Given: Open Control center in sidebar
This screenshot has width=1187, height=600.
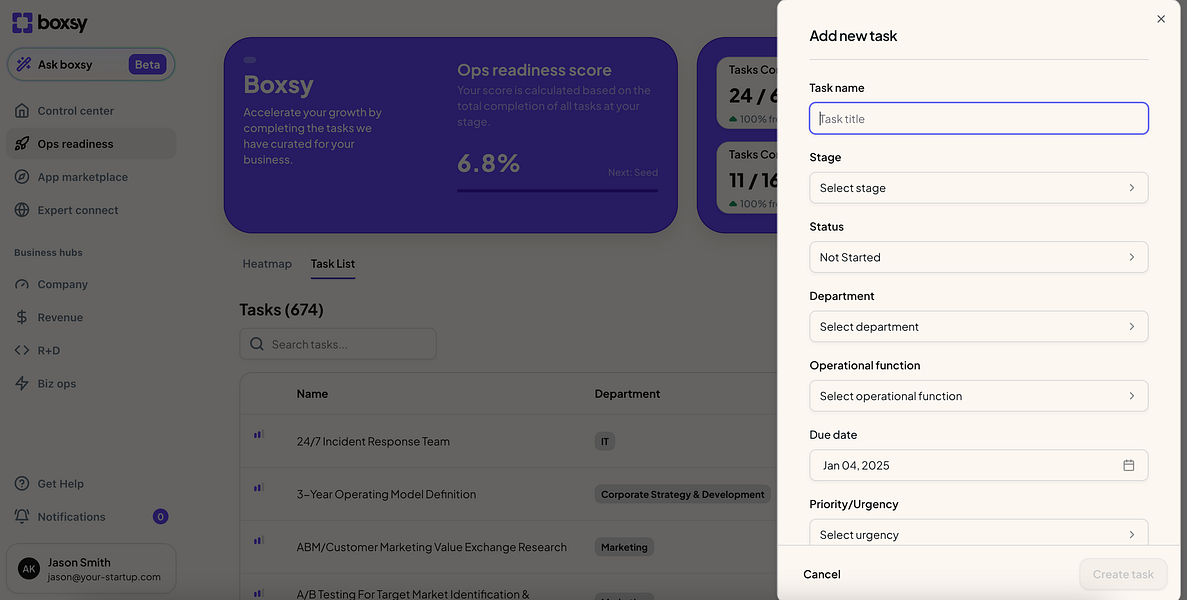Looking at the screenshot, I should (91, 110).
